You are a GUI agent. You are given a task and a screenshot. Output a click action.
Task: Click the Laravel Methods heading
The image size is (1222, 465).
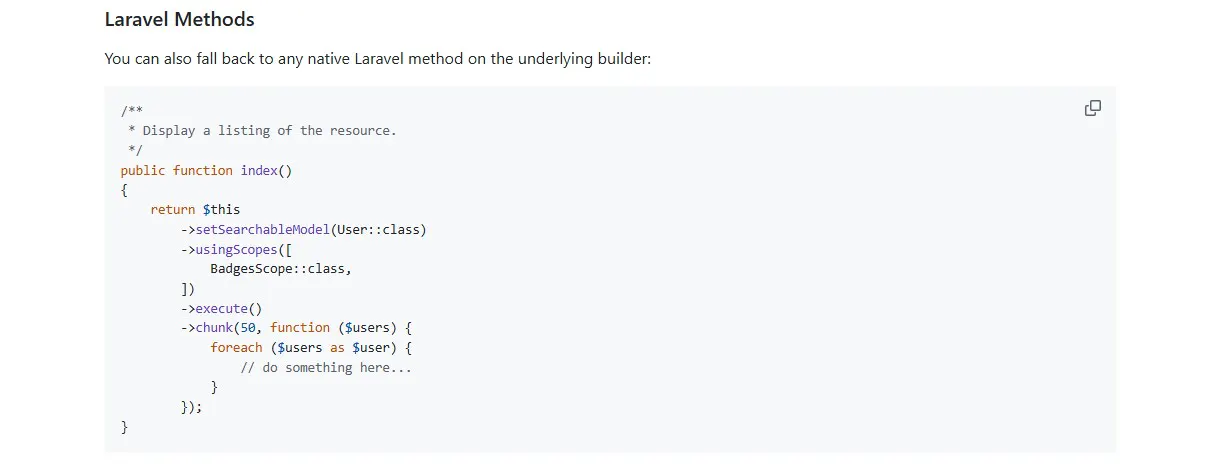click(179, 19)
